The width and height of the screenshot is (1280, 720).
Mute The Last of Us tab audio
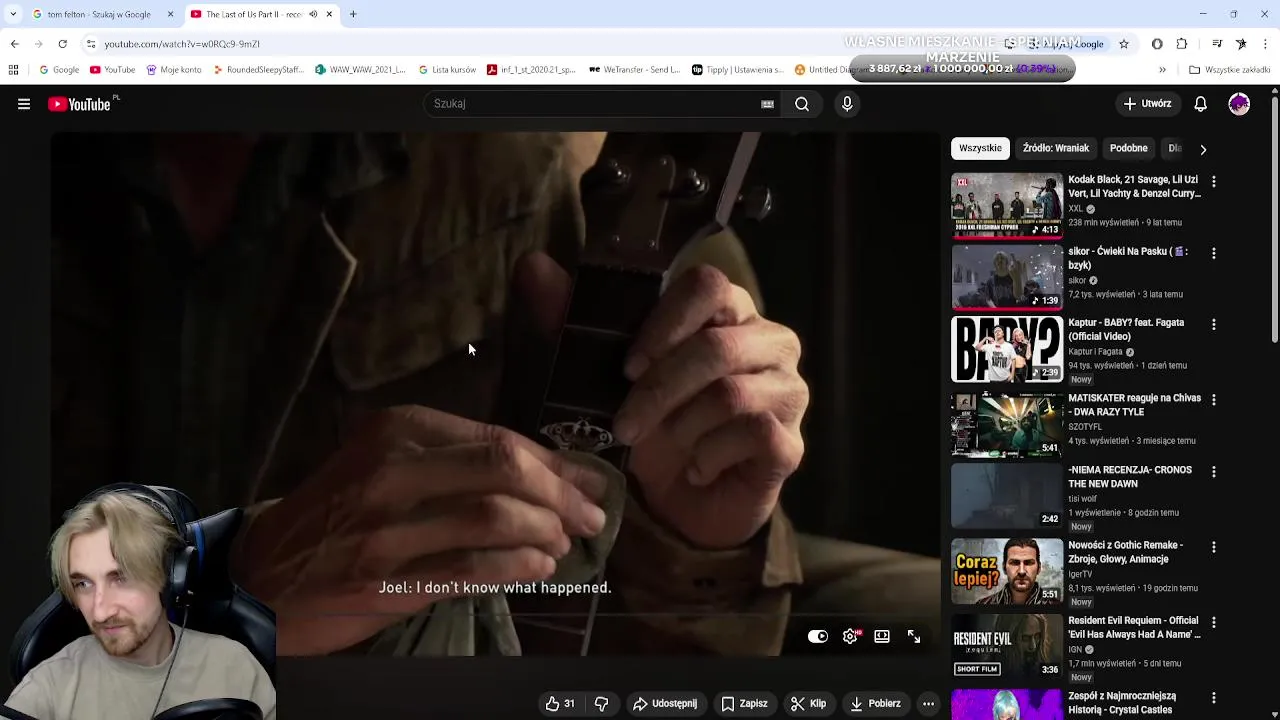click(313, 14)
